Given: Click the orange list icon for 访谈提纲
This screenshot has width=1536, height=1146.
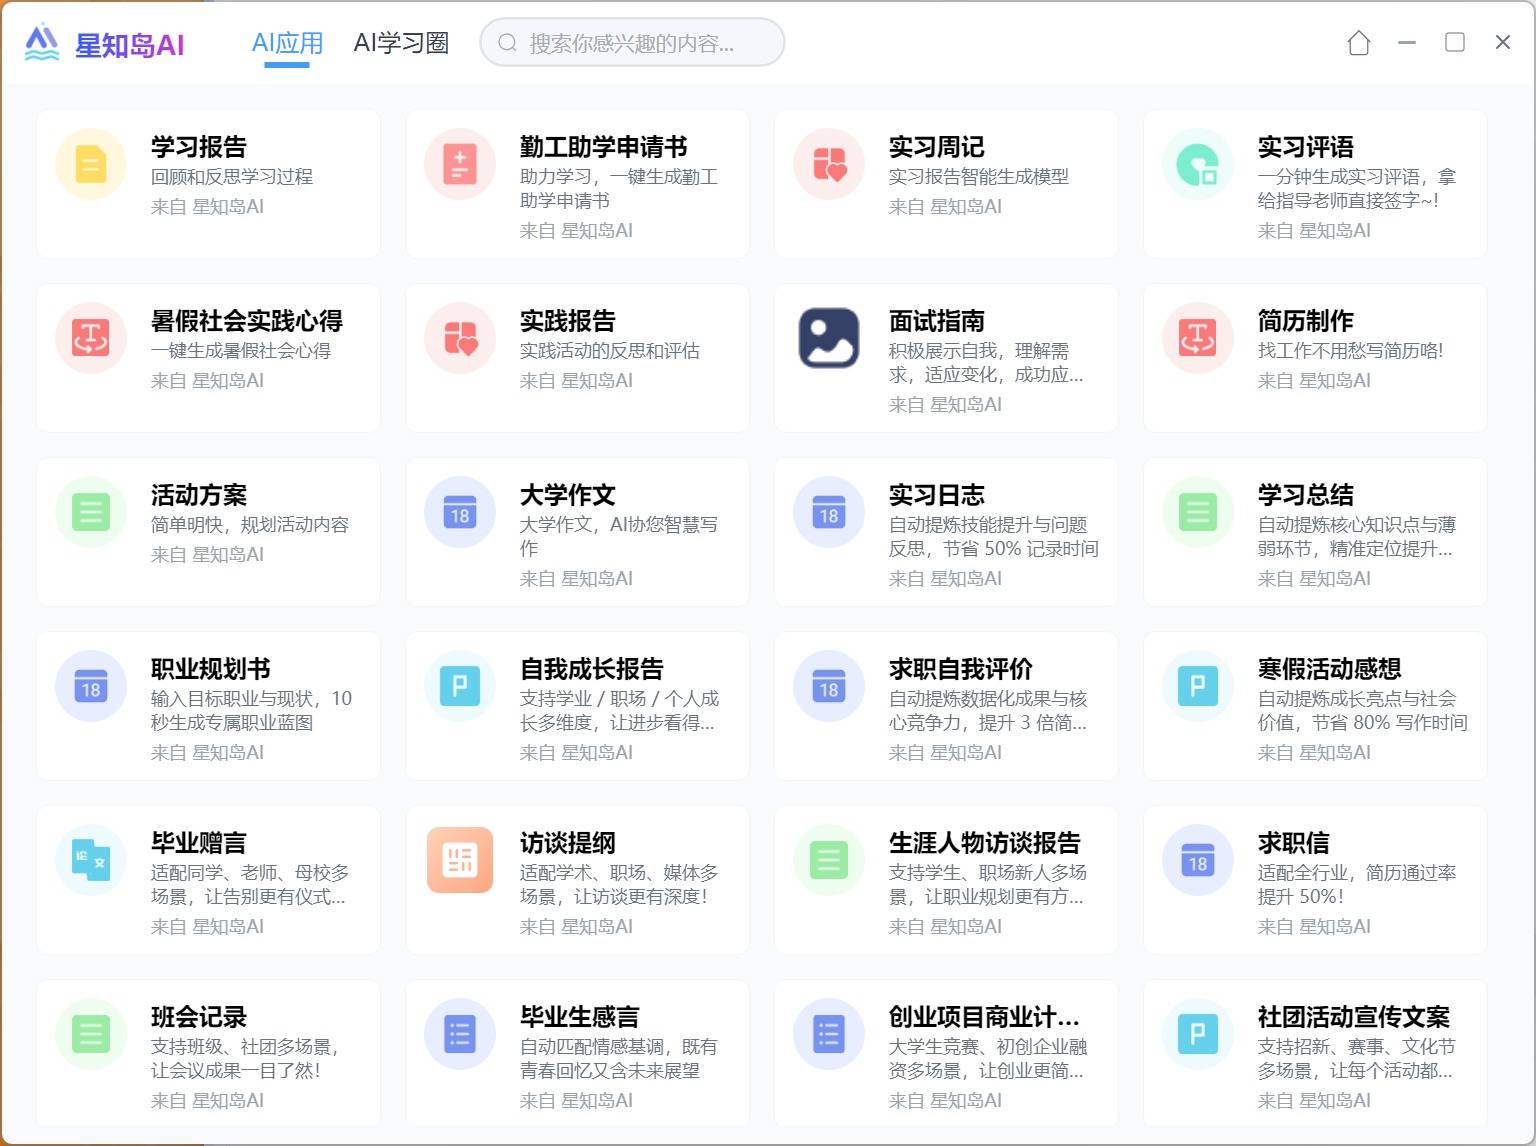Looking at the screenshot, I should pos(460,860).
